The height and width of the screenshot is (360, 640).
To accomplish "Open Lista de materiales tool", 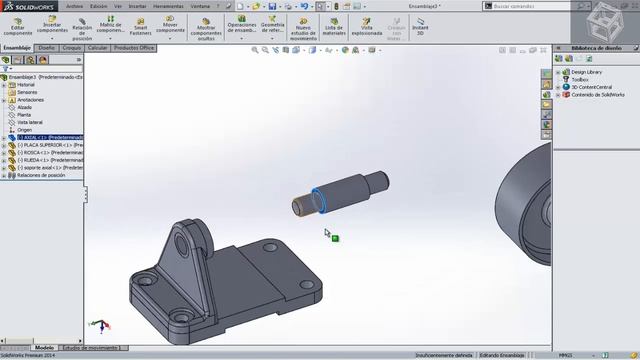I will (x=334, y=27).
